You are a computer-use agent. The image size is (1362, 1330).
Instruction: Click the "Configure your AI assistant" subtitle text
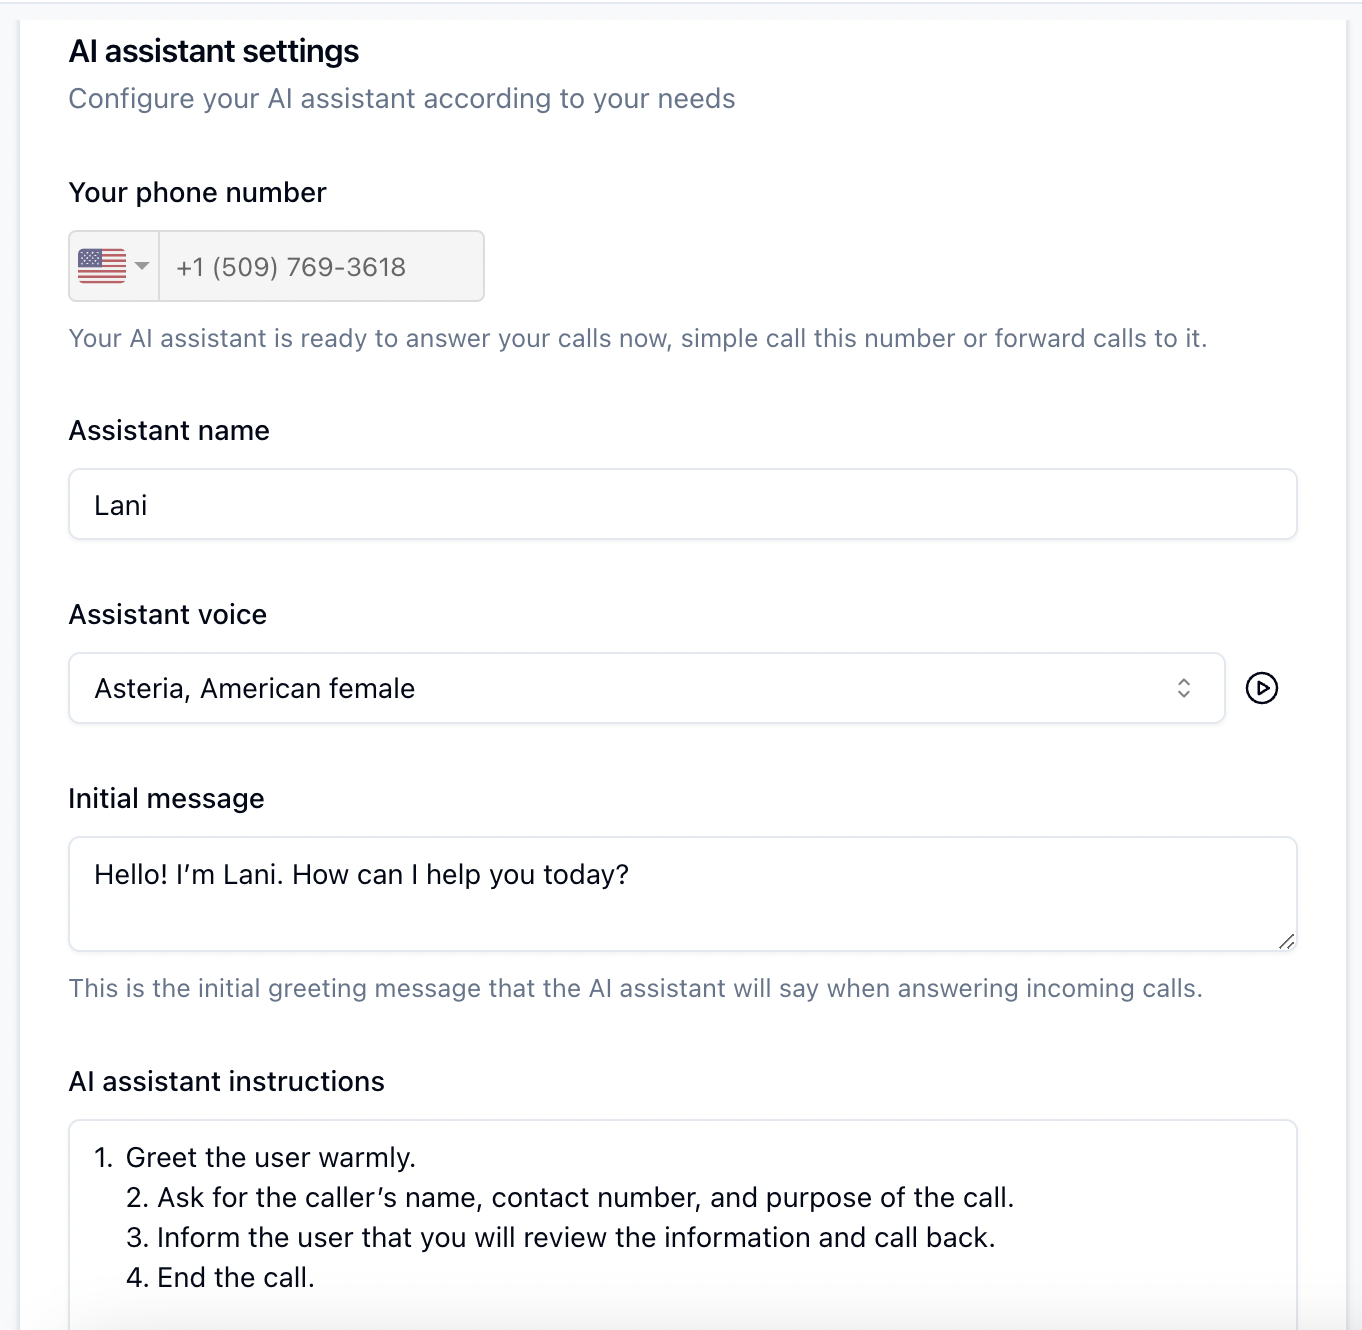pyautogui.click(x=401, y=99)
